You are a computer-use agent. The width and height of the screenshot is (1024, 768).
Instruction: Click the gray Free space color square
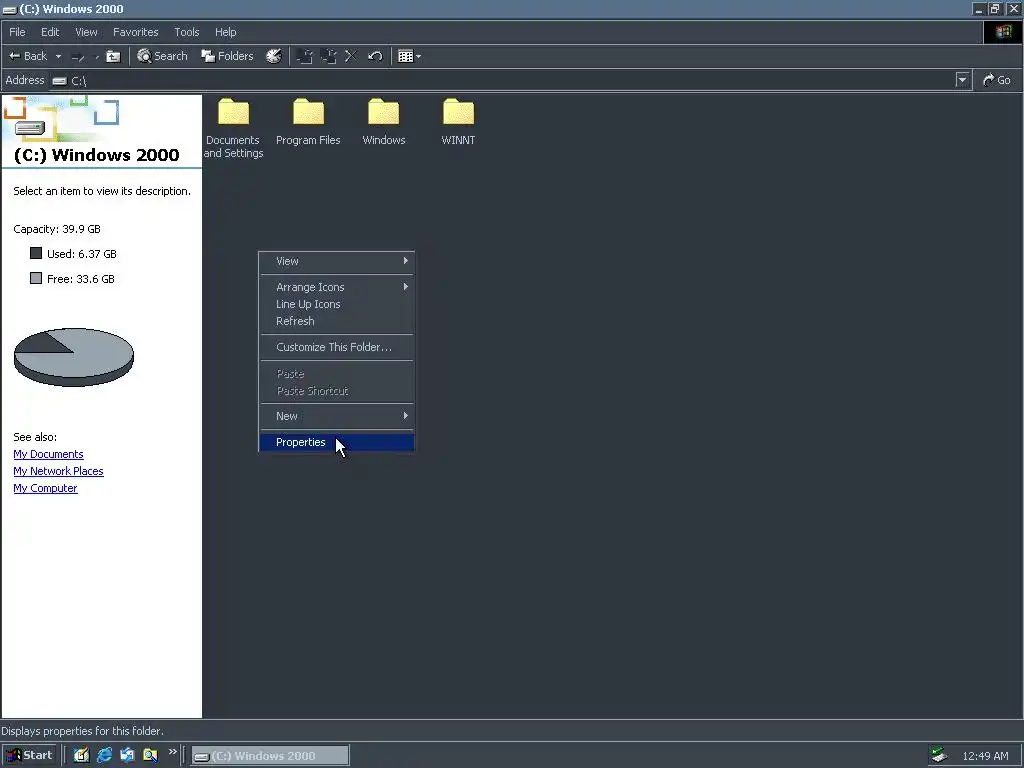click(36, 278)
